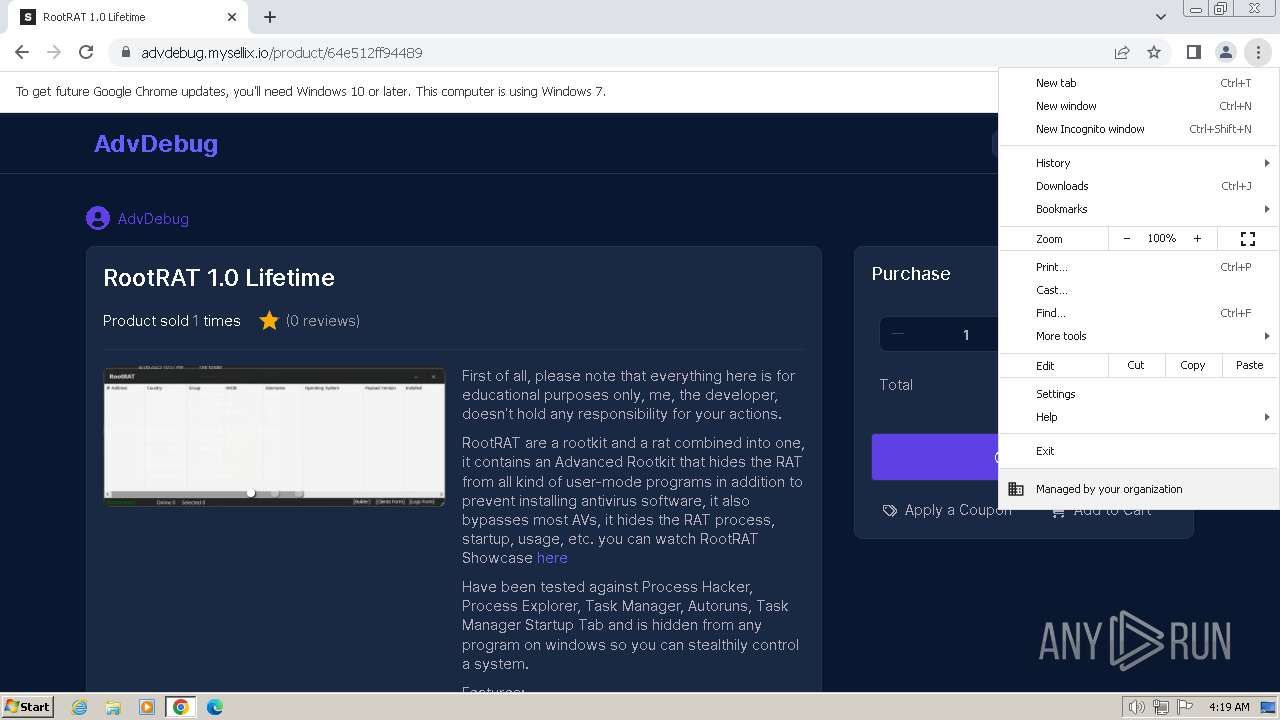
Task: Open the Chrome profile avatar
Action: pos(1225,52)
